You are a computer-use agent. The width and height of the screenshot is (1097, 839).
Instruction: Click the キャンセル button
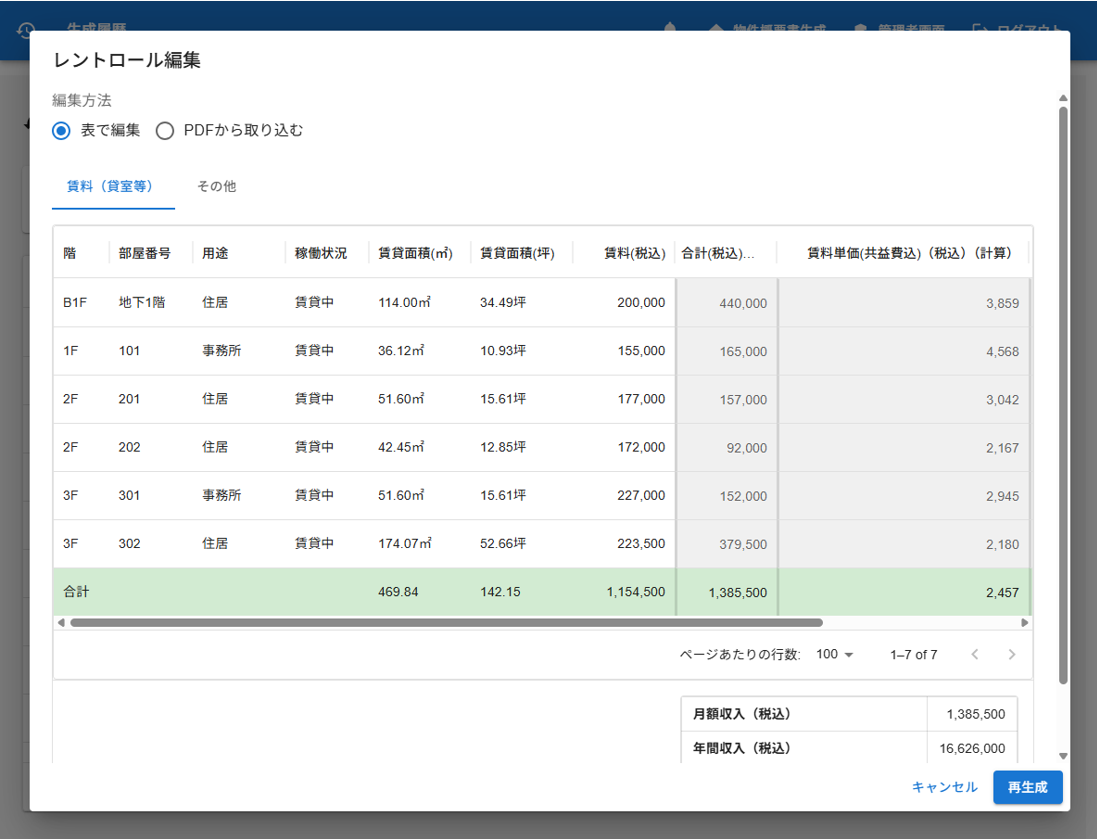[x=944, y=787]
